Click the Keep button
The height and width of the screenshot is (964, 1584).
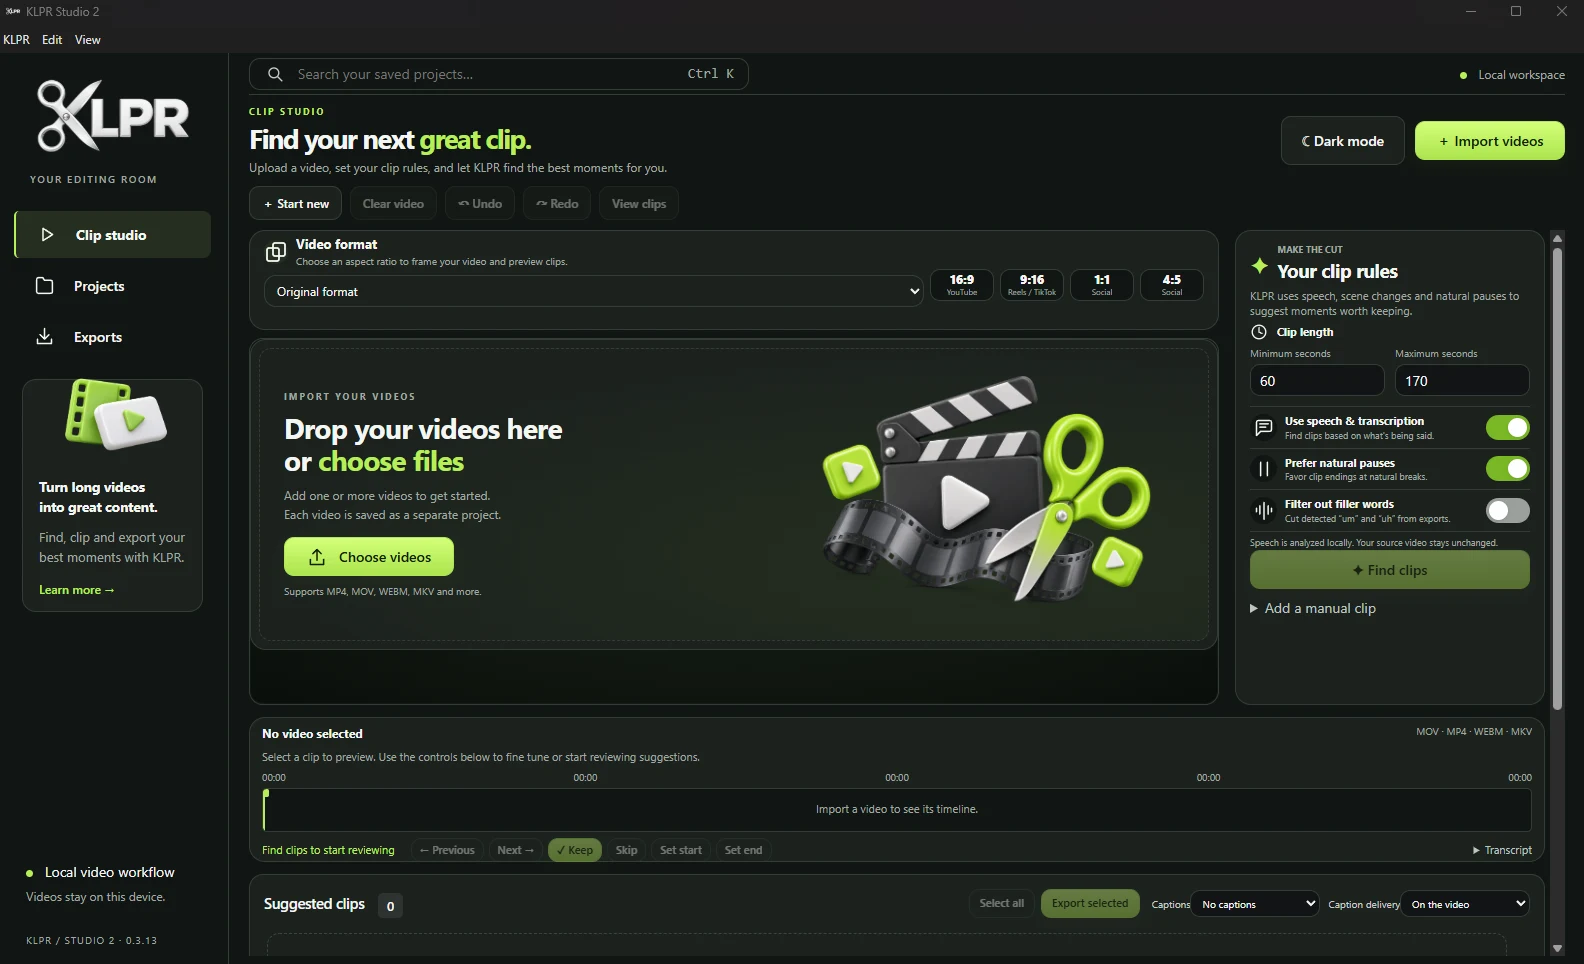click(x=575, y=850)
